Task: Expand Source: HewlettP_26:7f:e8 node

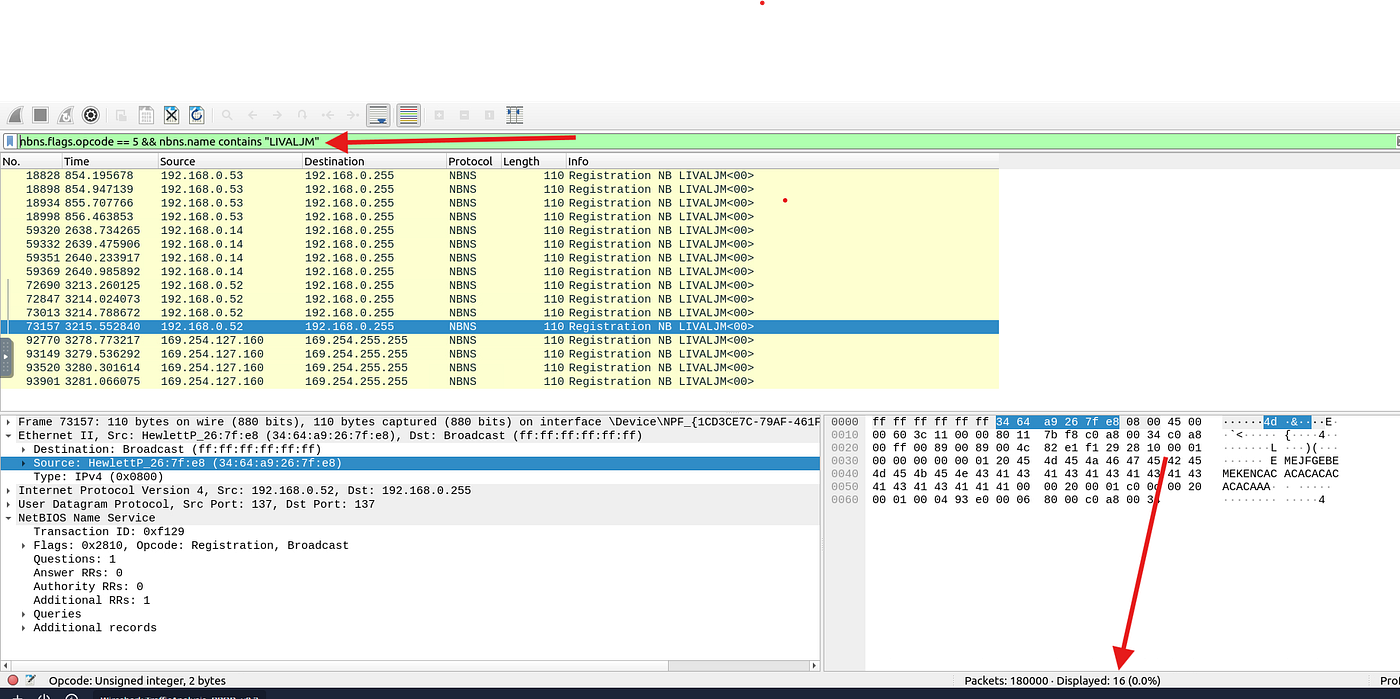Action: (x=23, y=463)
